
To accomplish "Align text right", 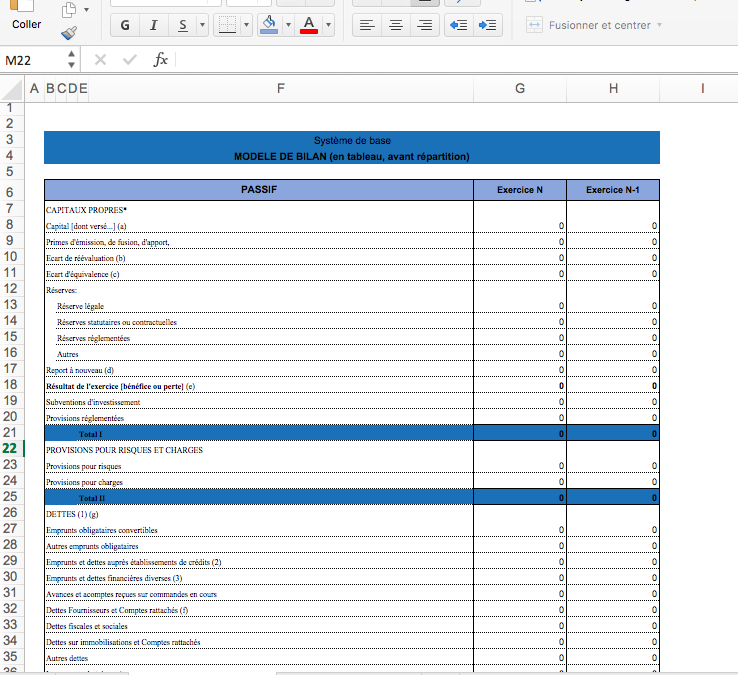I will click(425, 25).
